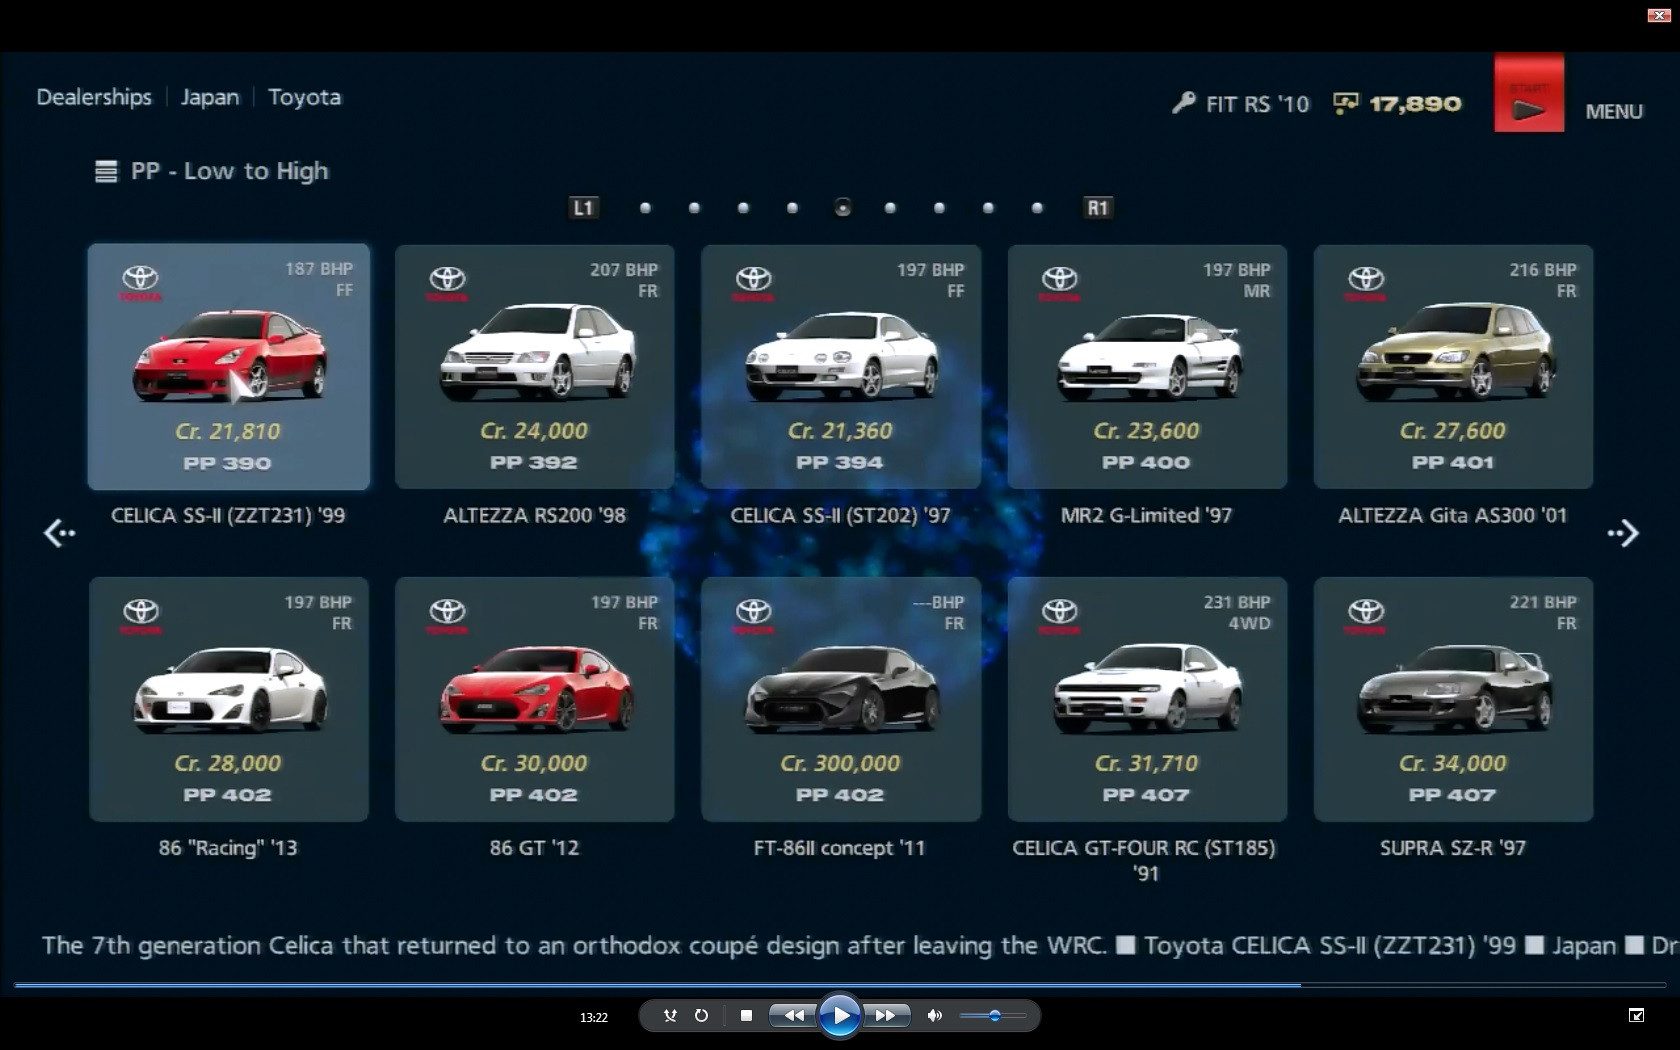Select the ALTEZZA RS200 '98 card
The image size is (1680, 1050).
(534, 367)
